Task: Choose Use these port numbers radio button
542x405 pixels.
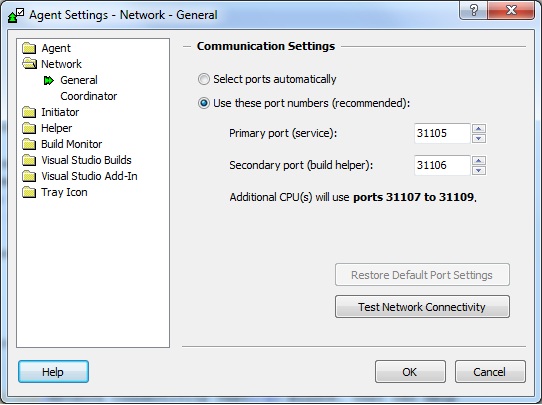Action: (x=204, y=103)
